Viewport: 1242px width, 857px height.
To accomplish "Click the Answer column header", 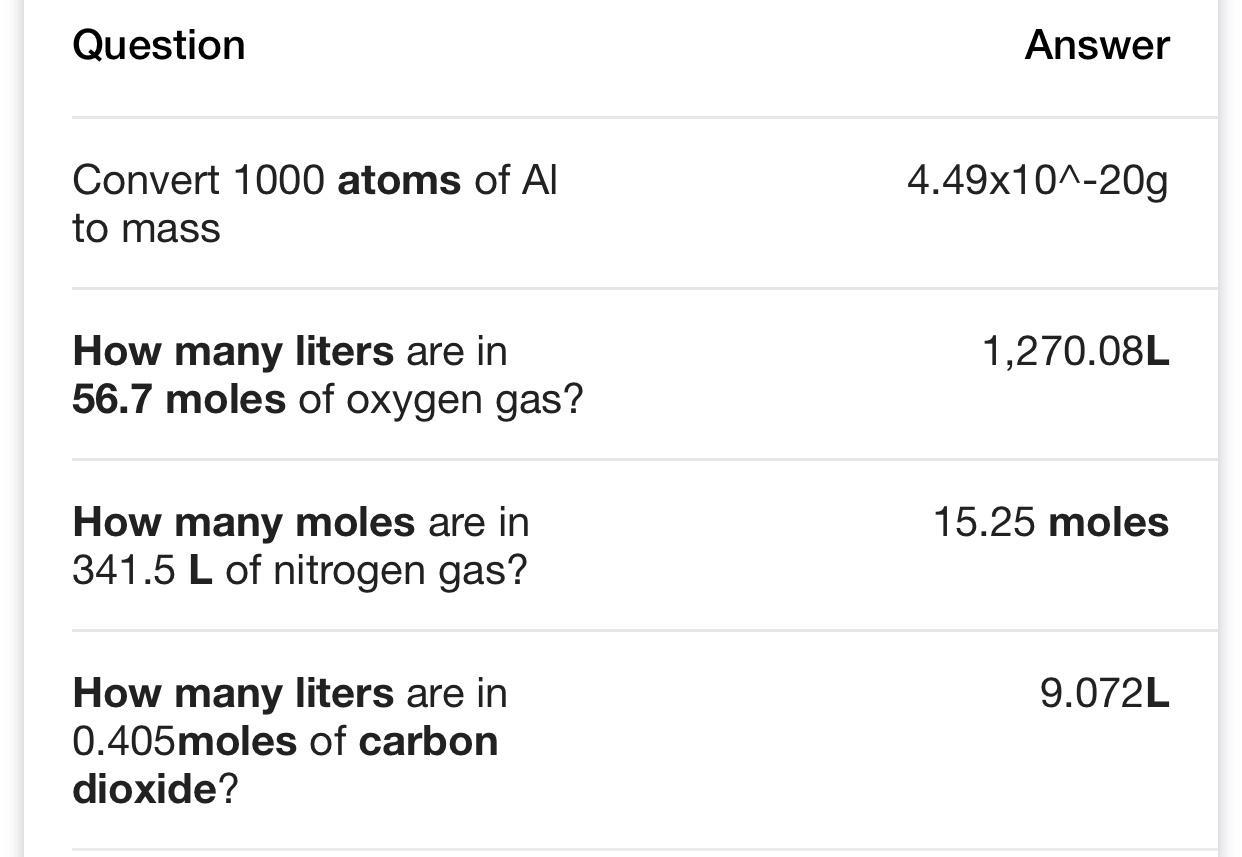I will [1097, 45].
